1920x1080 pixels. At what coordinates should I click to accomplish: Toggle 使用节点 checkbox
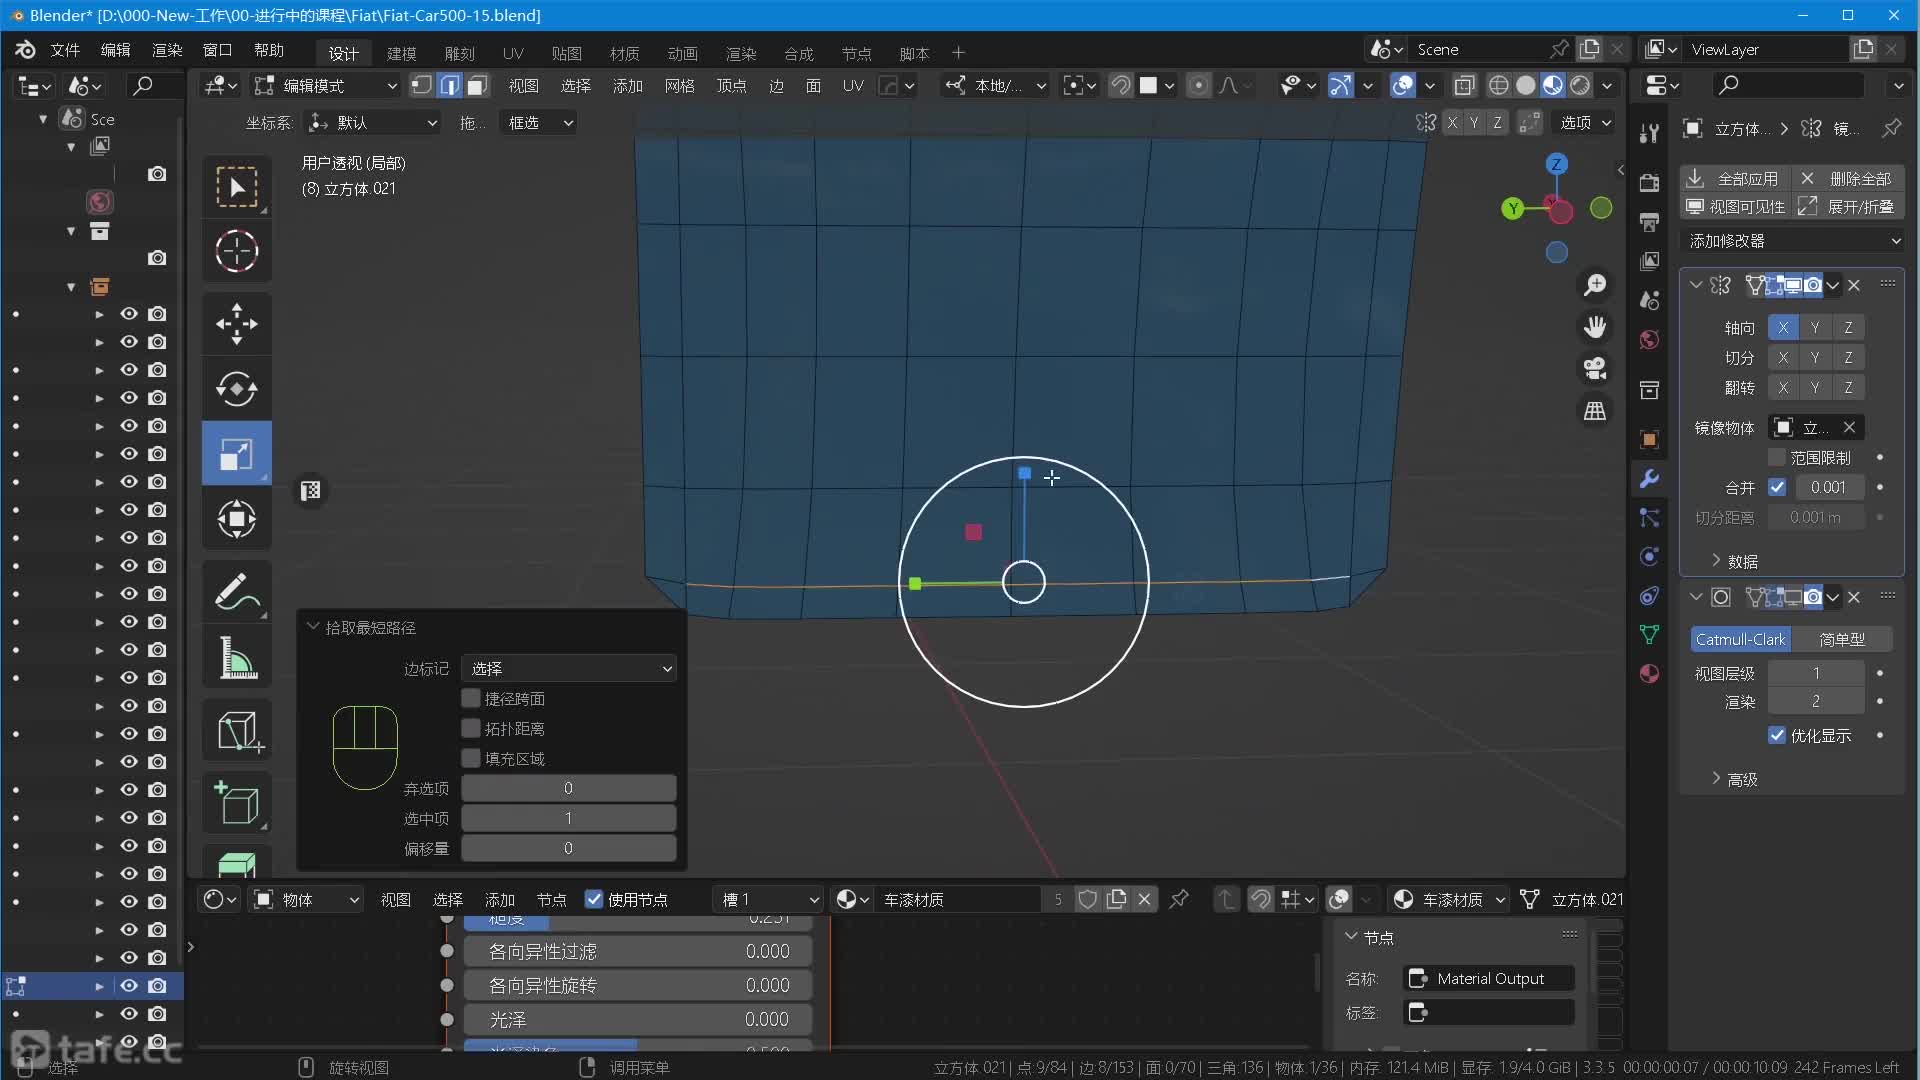[594, 899]
